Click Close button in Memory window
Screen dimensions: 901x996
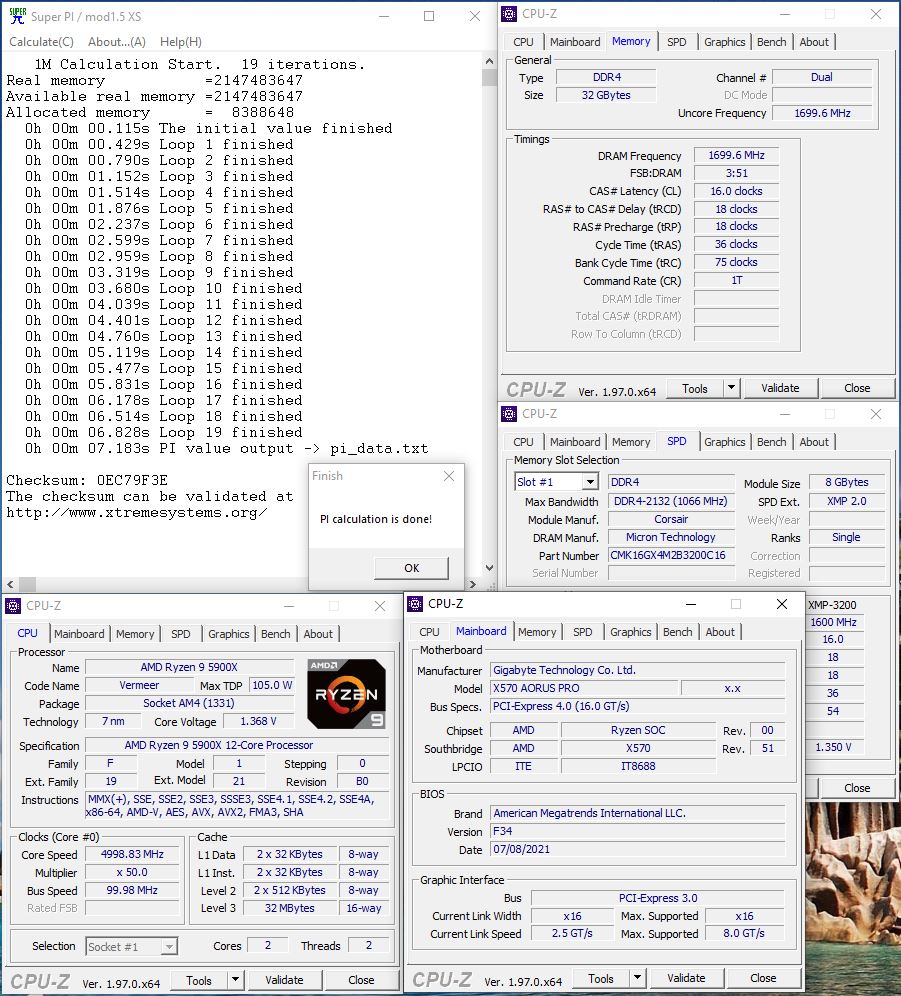coord(857,388)
